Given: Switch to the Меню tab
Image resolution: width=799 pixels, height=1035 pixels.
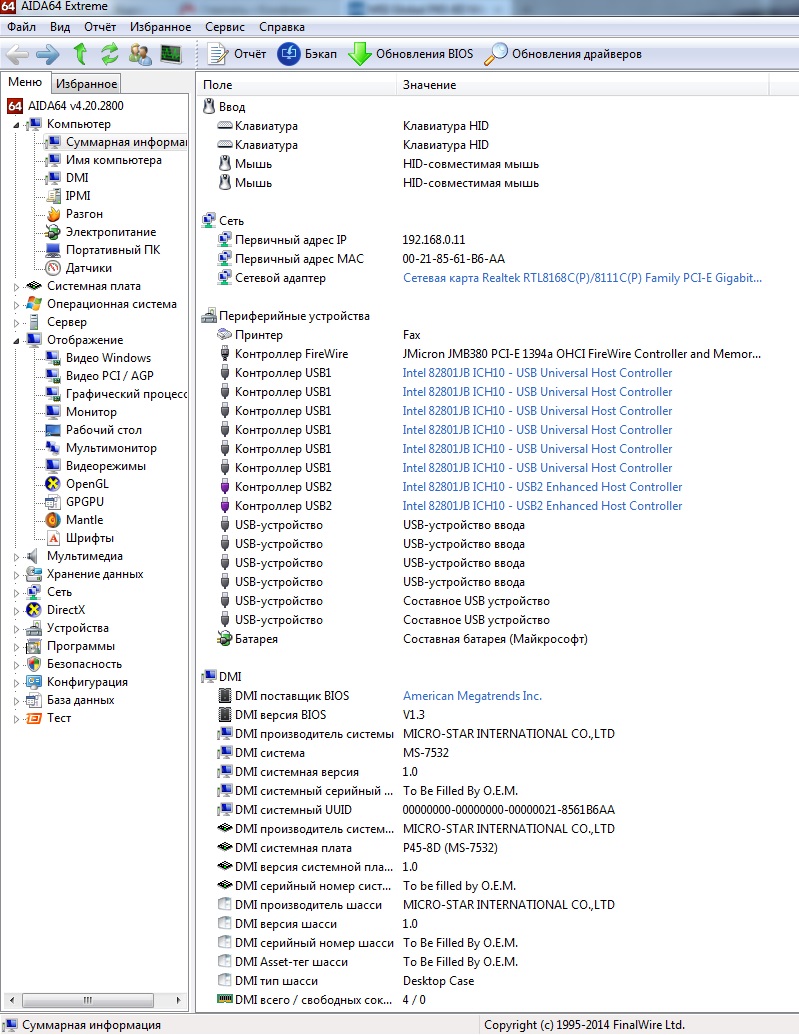Looking at the screenshot, I should [x=25, y=82].
